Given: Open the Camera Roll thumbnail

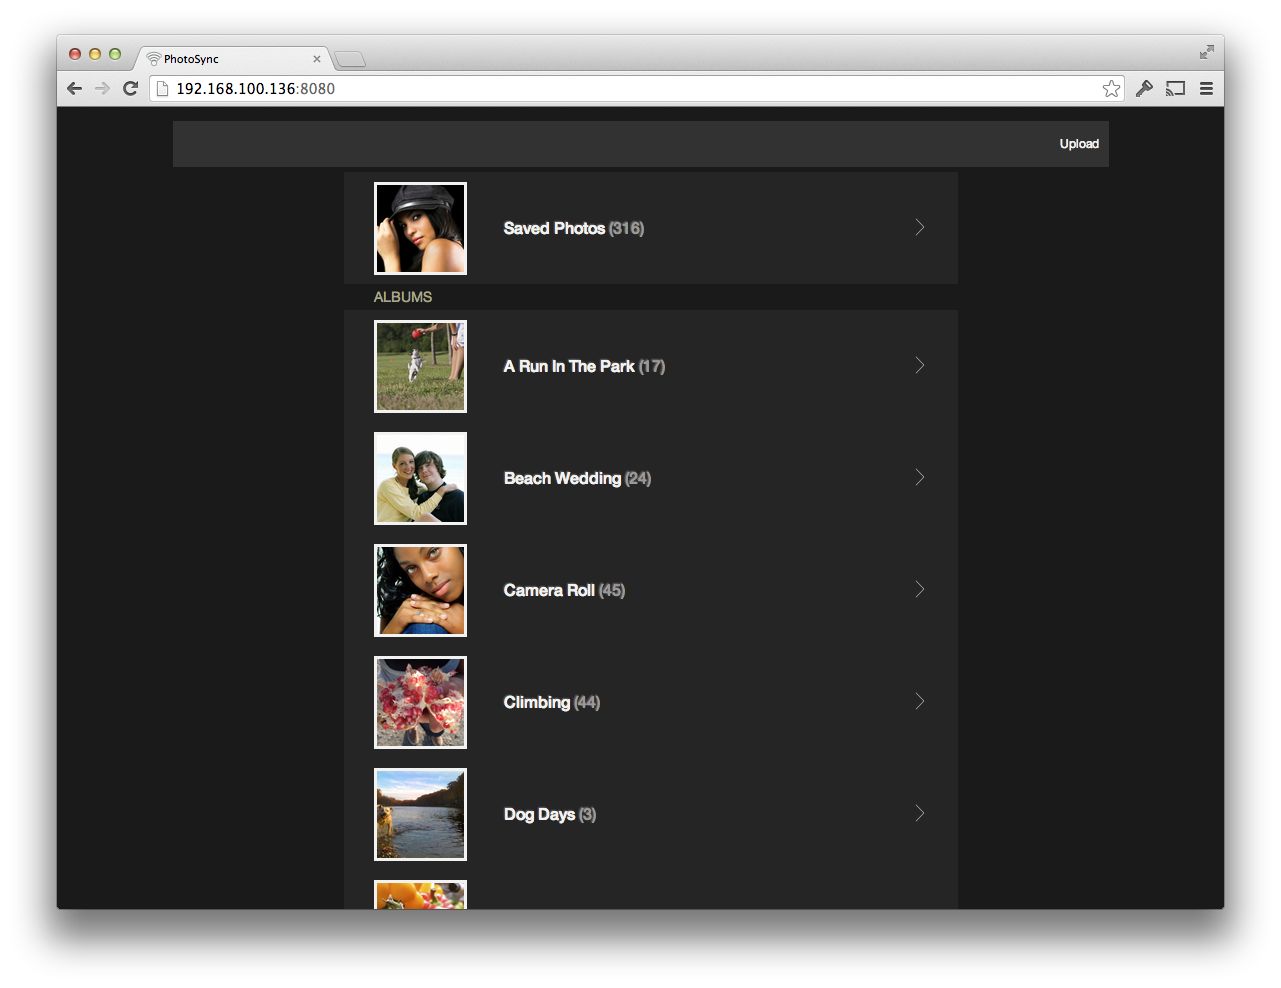Looking at the screenshot, I should click(420, 590).
